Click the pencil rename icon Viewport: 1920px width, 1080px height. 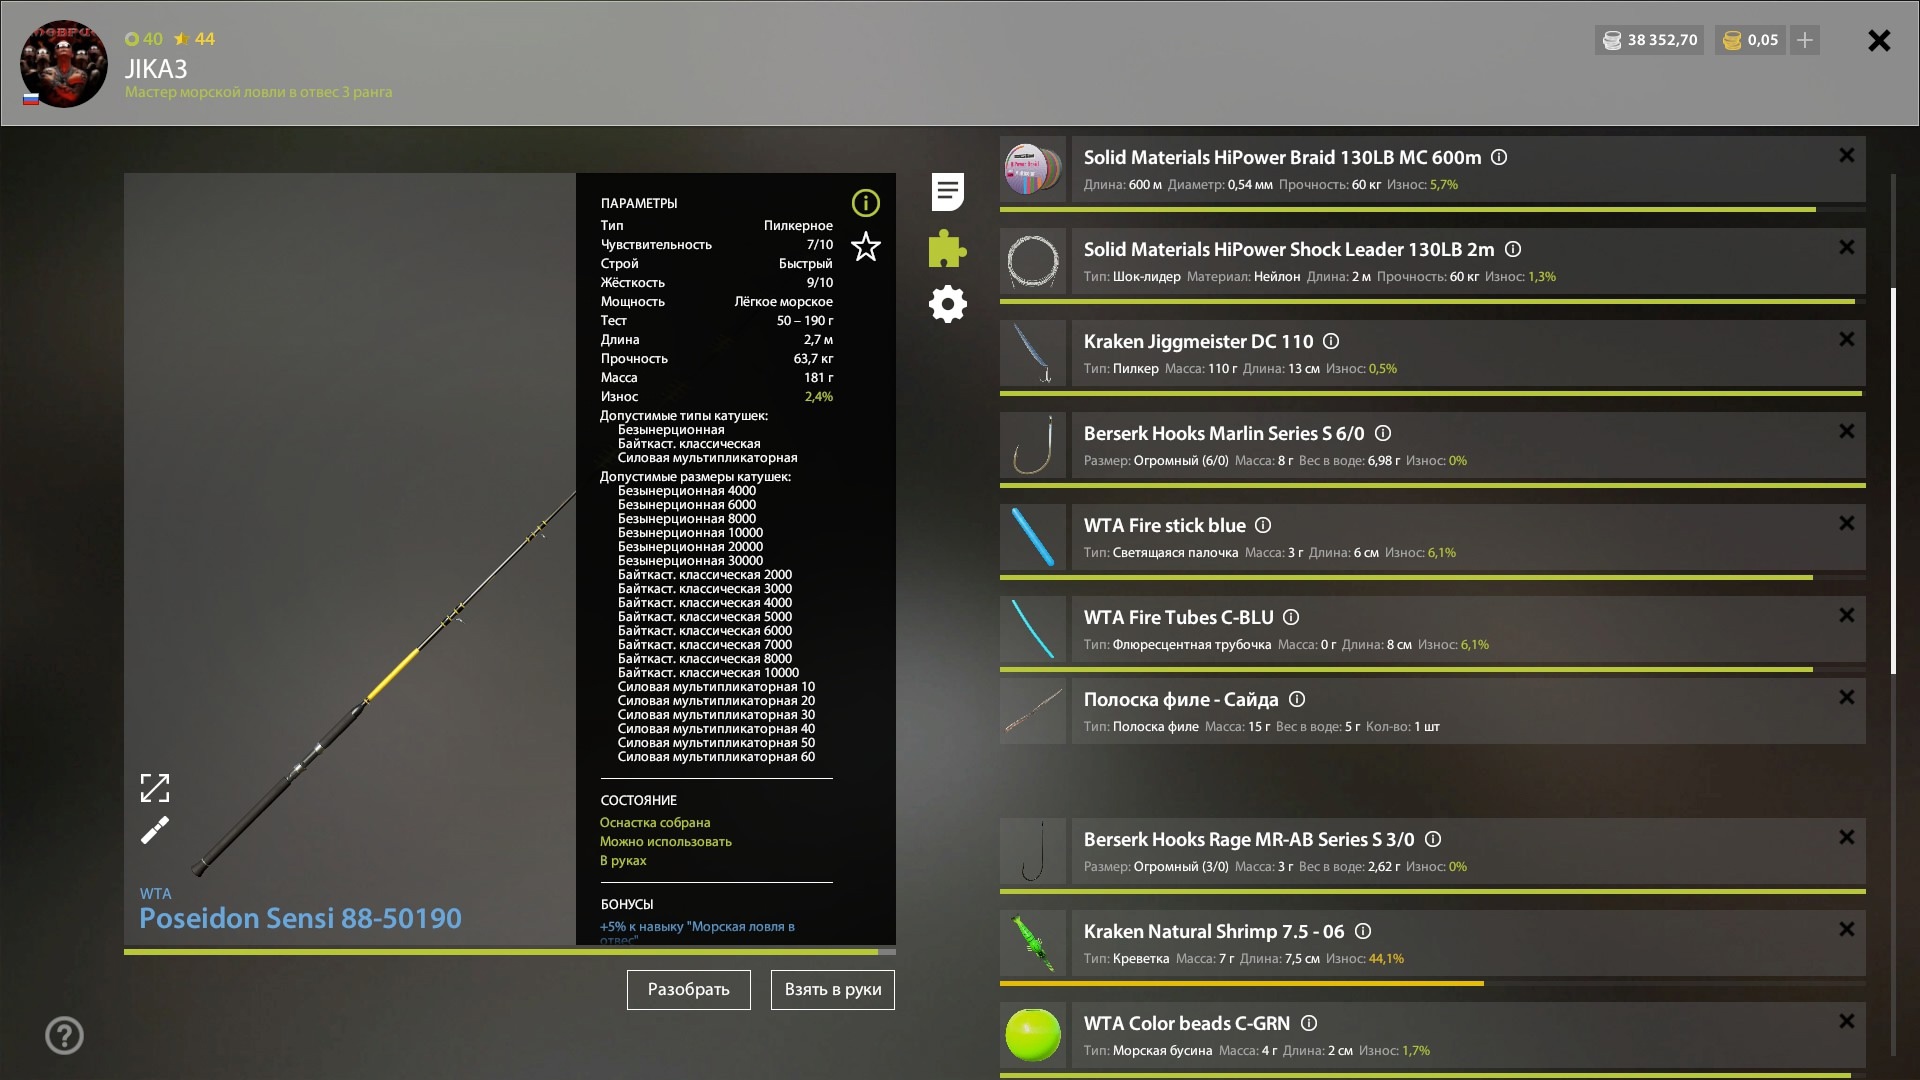click(155, 830)
